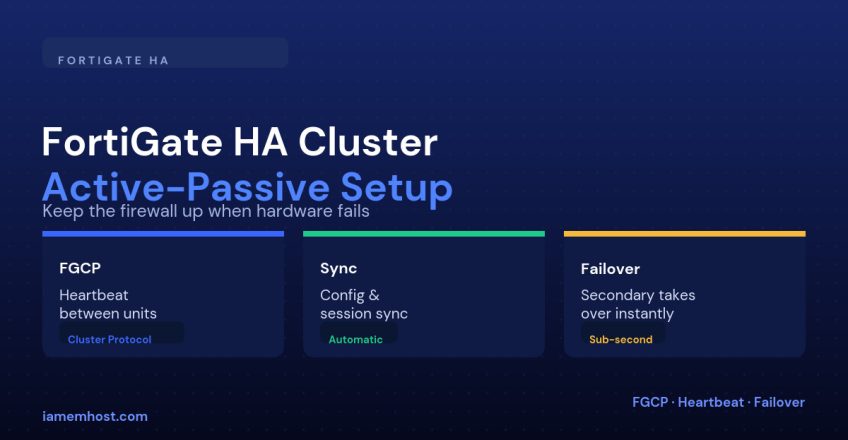Click 'Keep the firewall up when hardware fails' subtitle
The height and width of the screenshot is (440, 848).
coord(206,211)
